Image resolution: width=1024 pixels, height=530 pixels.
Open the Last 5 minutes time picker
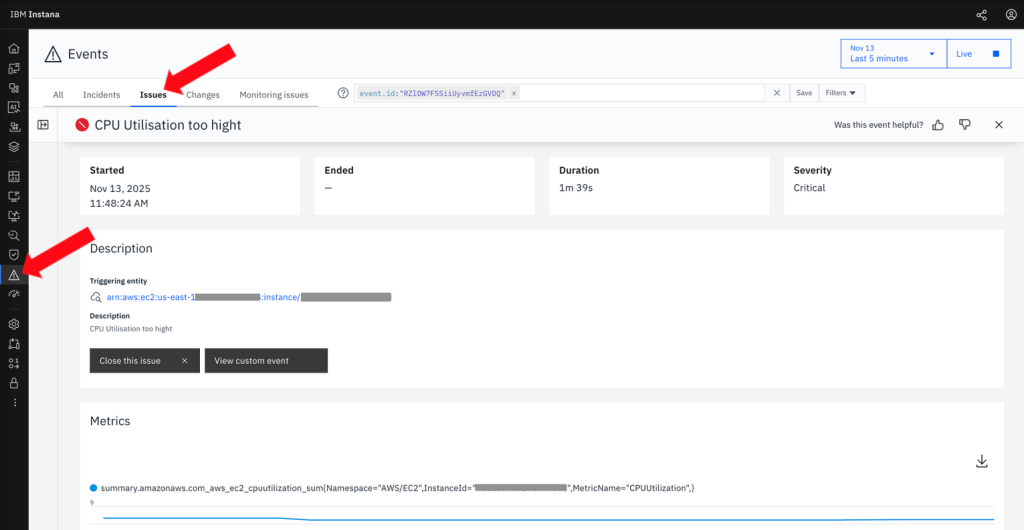(893, 54)
